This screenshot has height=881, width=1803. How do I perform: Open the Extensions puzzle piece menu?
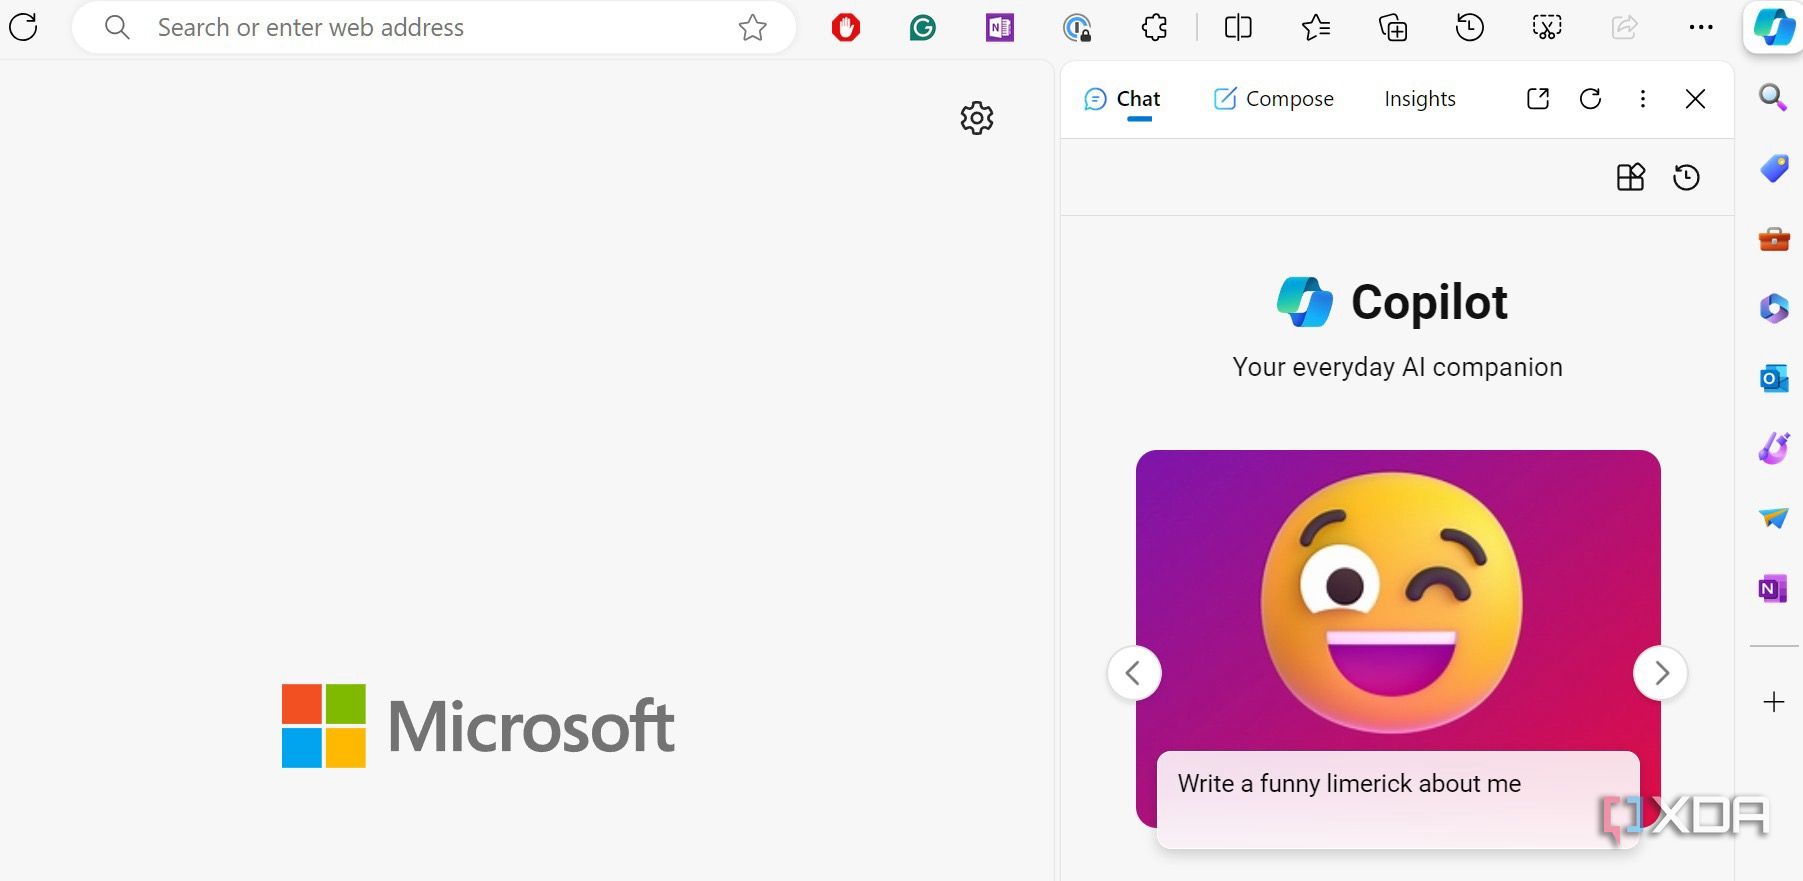(1154, 28)
